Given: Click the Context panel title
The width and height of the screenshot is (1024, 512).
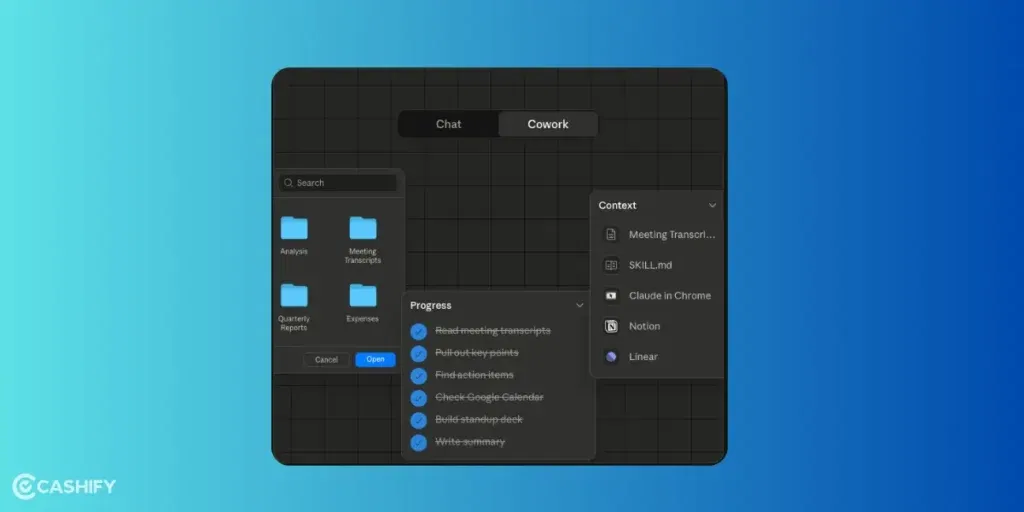Looking at the screenshot, I should [617, 205].
